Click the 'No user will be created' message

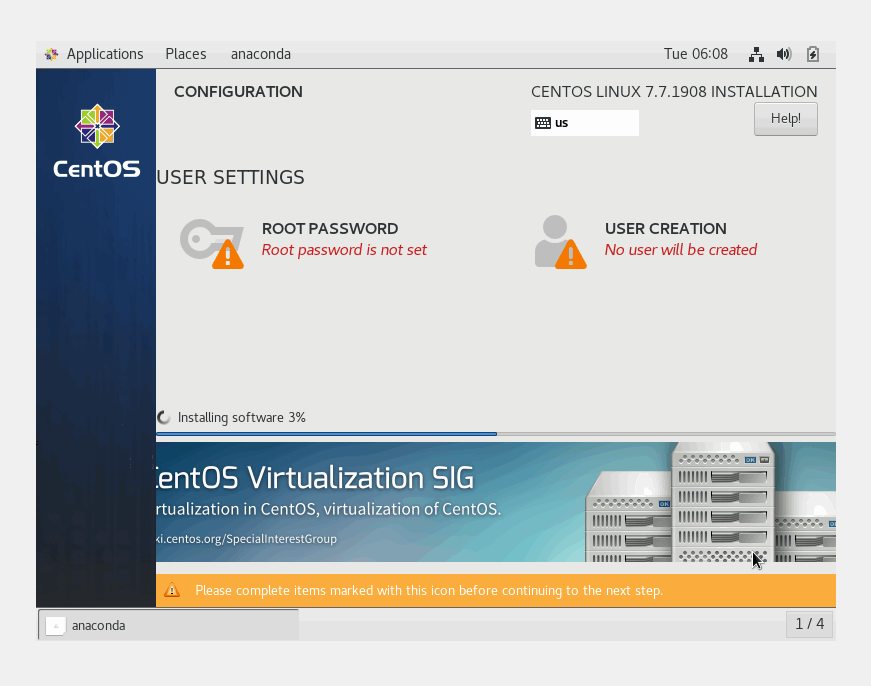click(680, 250)
